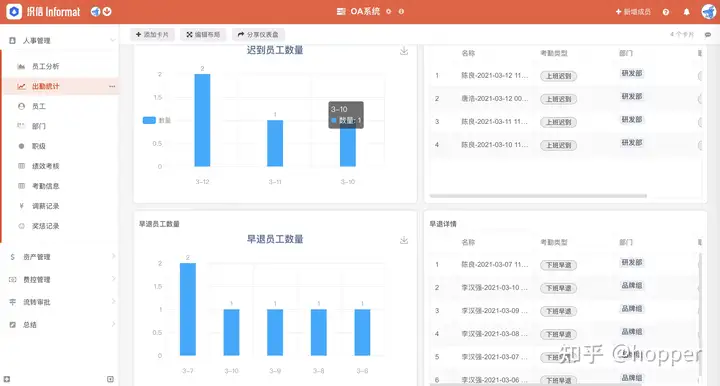Open 职级 menu item
720x386 pixels.
(39, 146)
